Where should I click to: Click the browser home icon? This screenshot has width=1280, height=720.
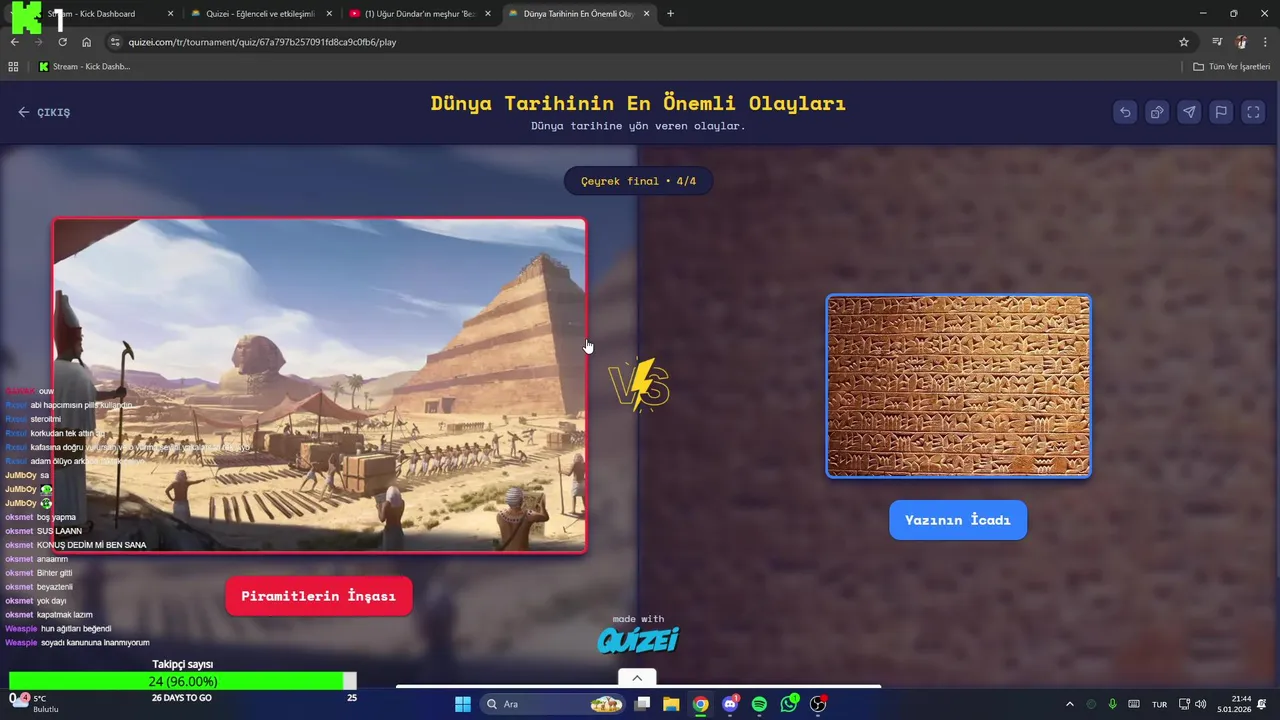pyautogui.click(x=86, y=42)
